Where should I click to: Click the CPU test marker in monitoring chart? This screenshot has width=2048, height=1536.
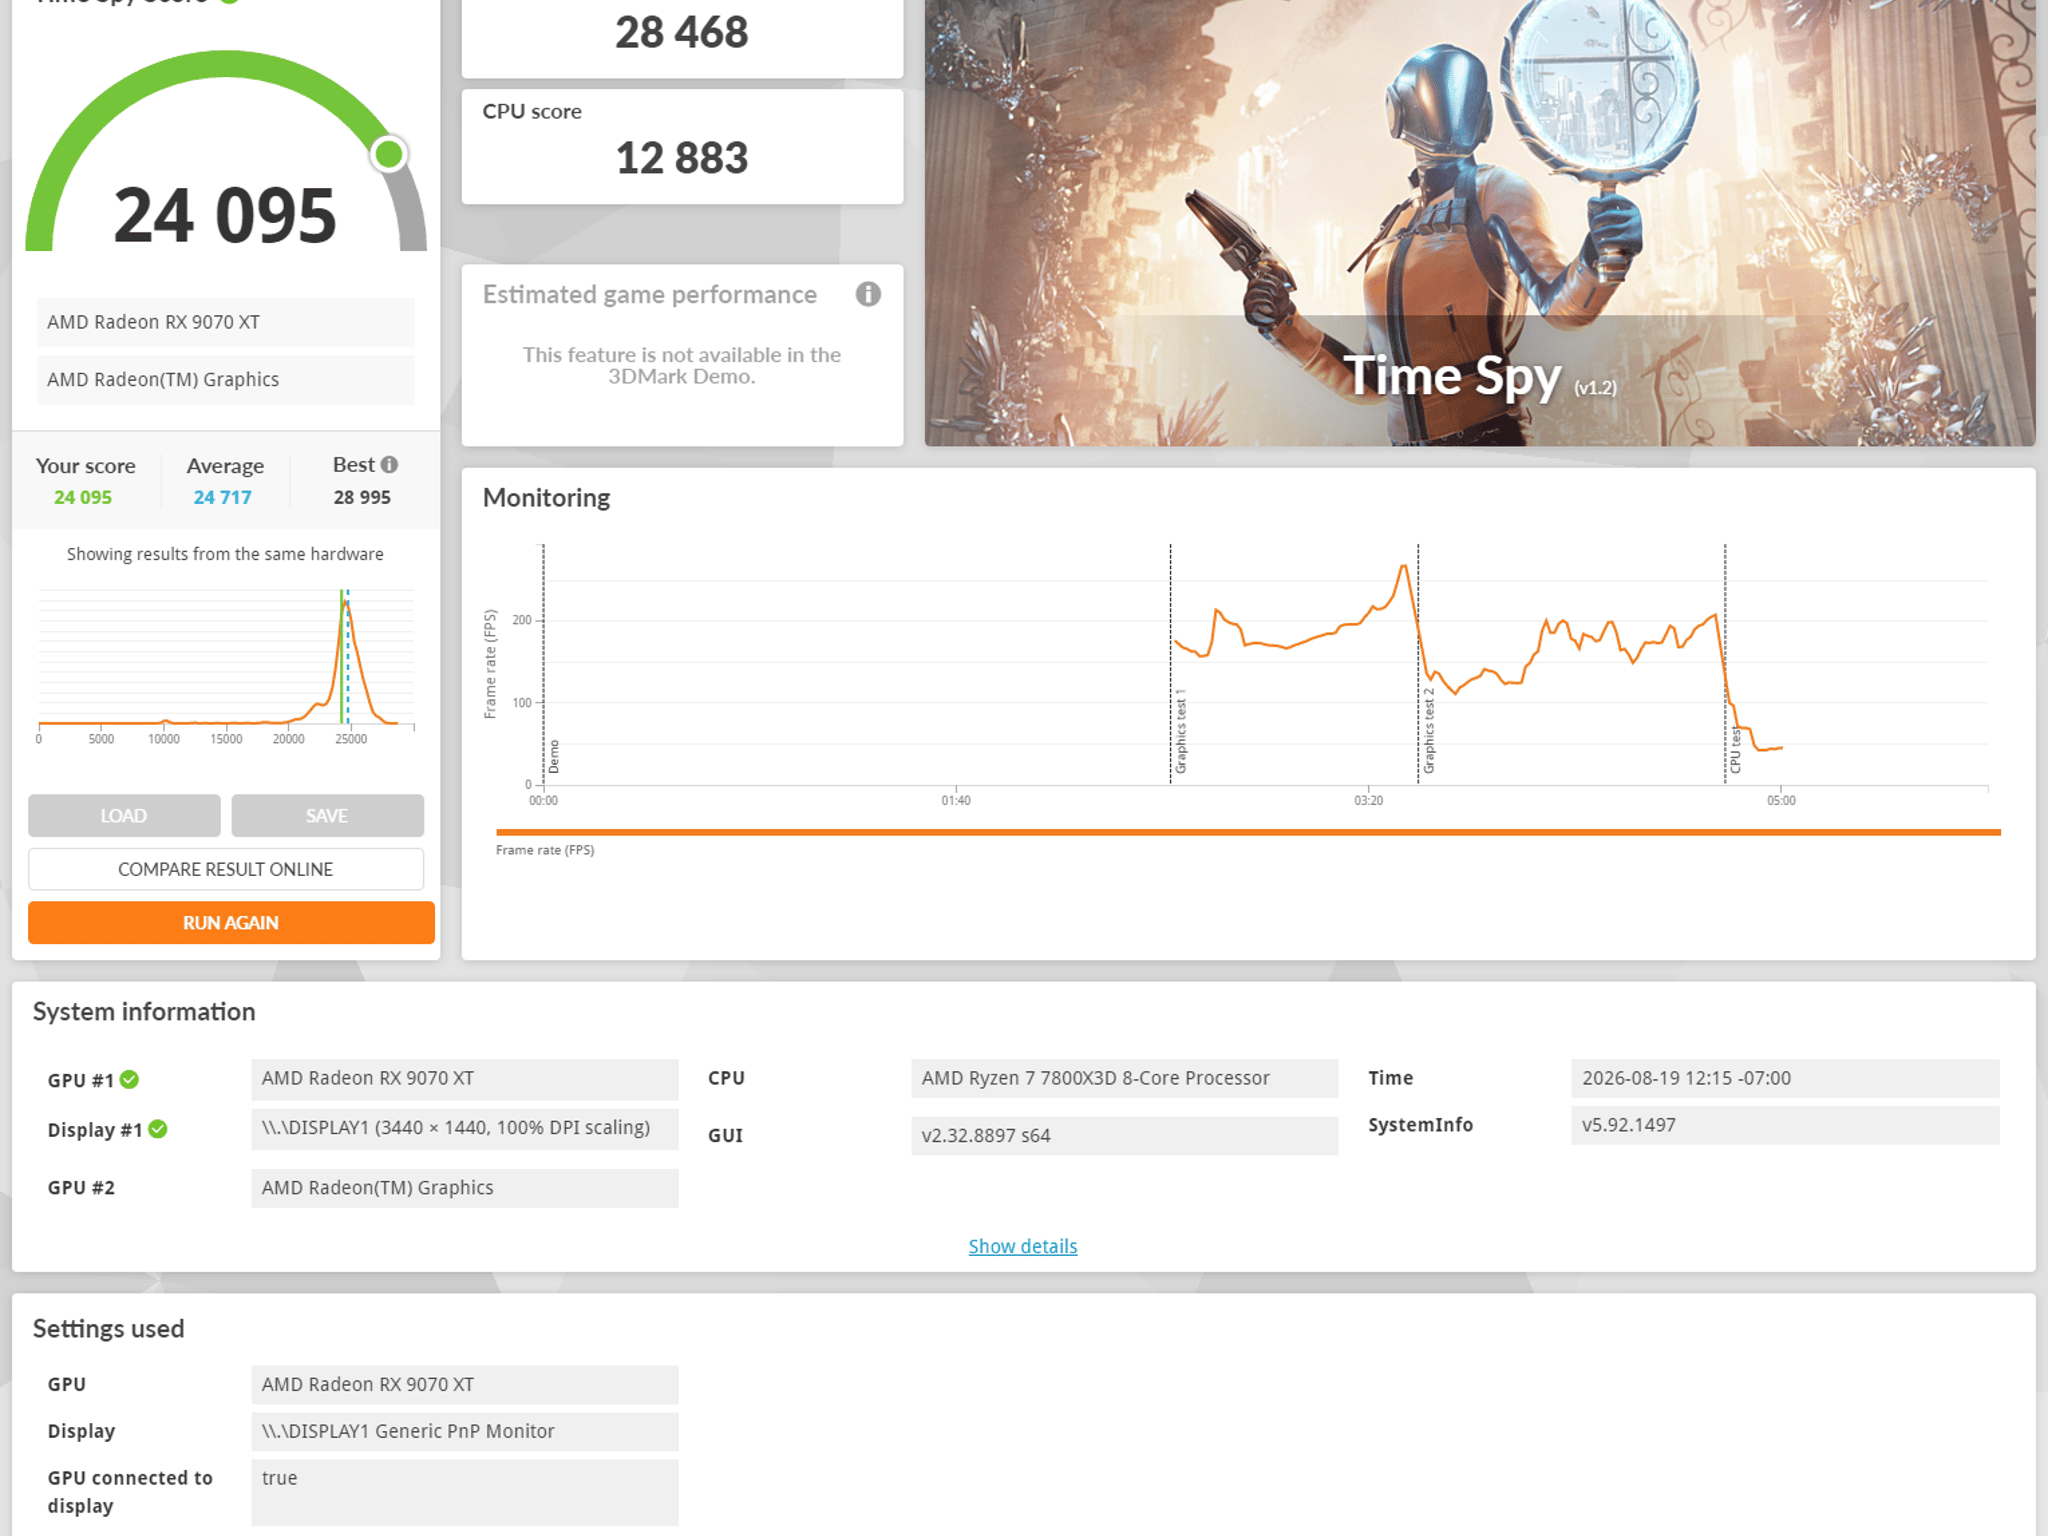[1735, 750]
